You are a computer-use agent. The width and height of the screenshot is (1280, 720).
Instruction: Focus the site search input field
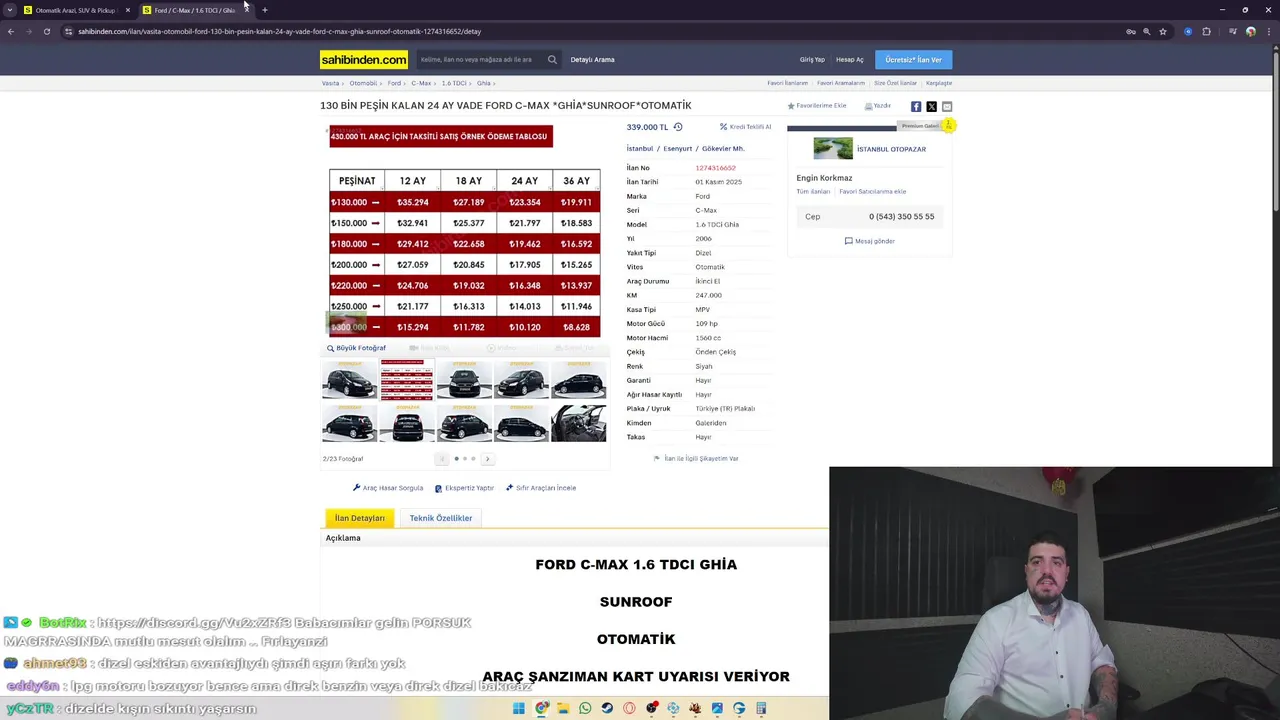click(x=480, y=59)
